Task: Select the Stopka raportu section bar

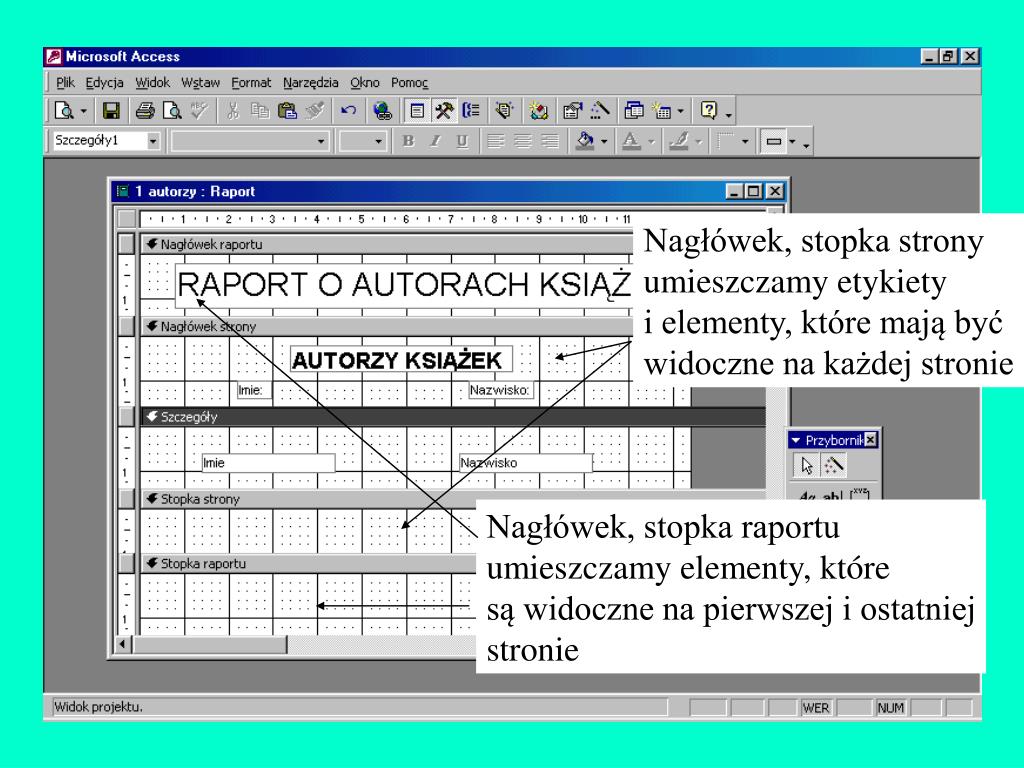Action: [x=308, y=564]
